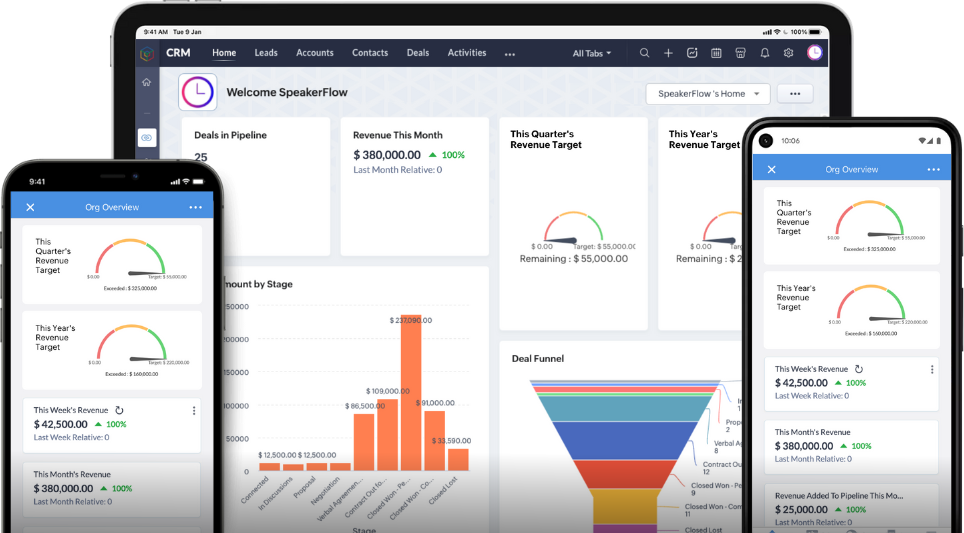Image resolution: width=964 pixels, height=533 pixels.
Task: Click left phone This Year's Revenue Target gauge
Action: [131, 344]
